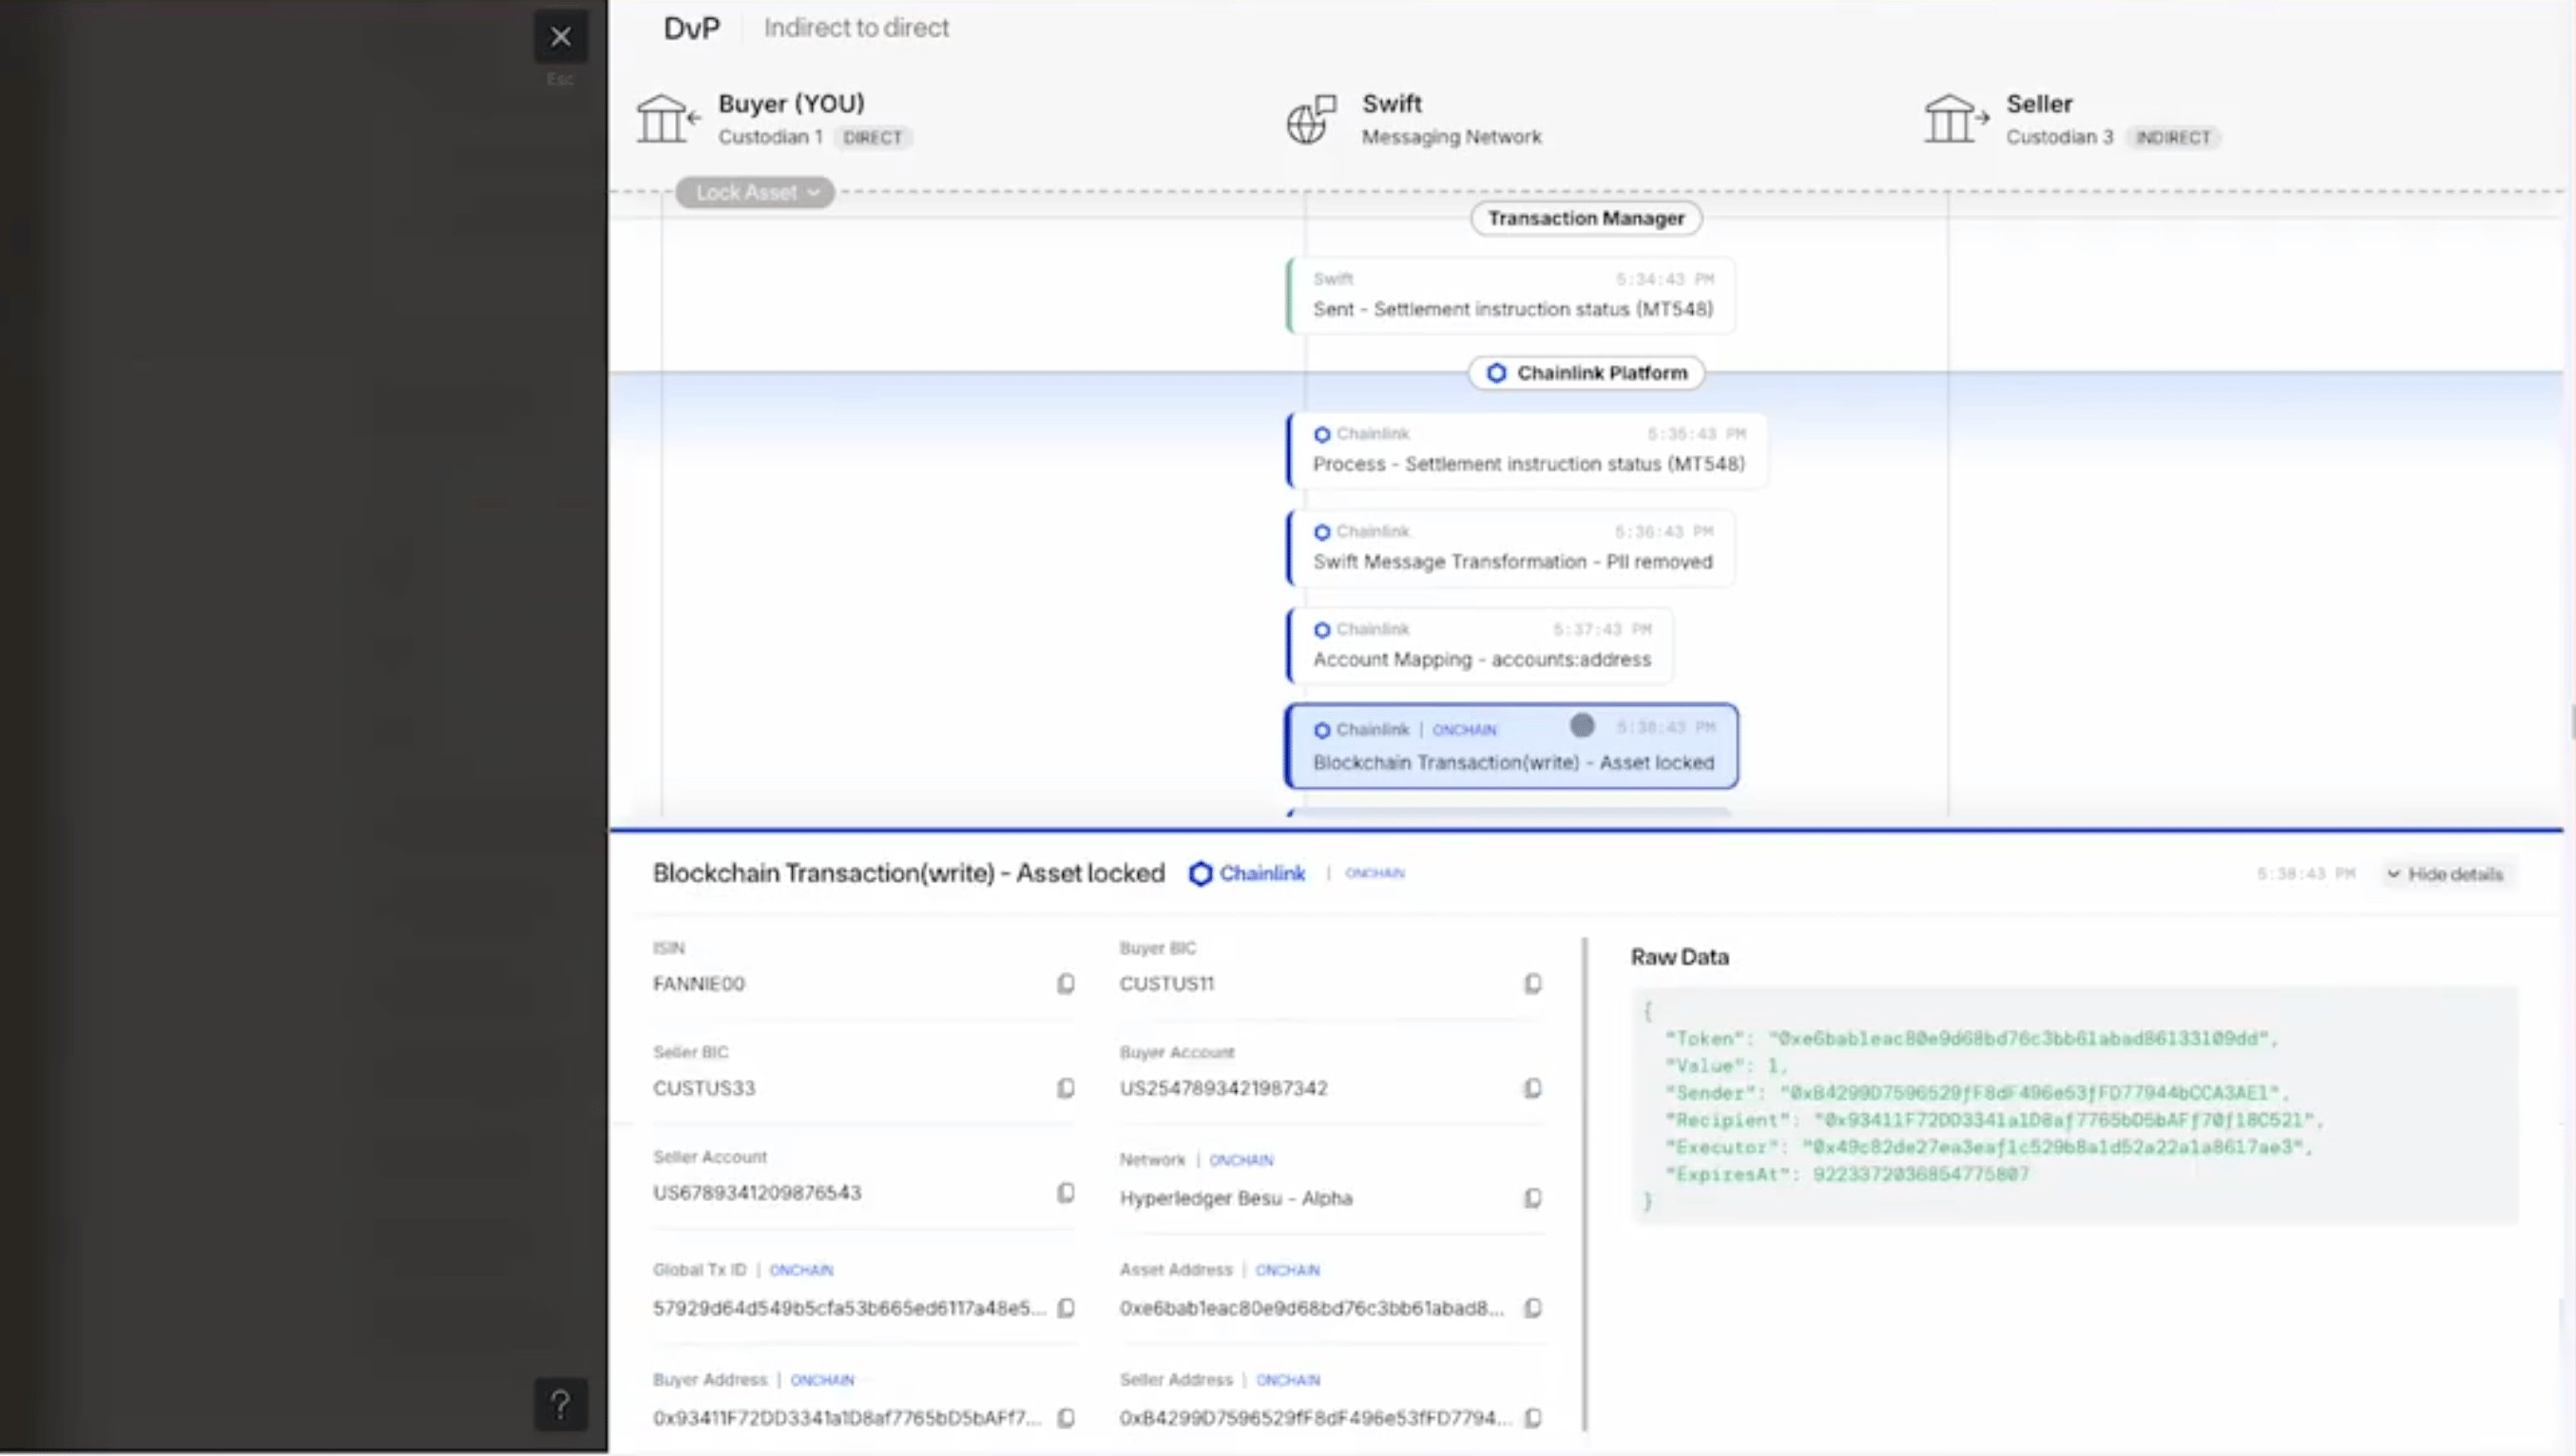Click the DvP title
The height and width of the screenshot is (1456, 2576).
[692, 28]
